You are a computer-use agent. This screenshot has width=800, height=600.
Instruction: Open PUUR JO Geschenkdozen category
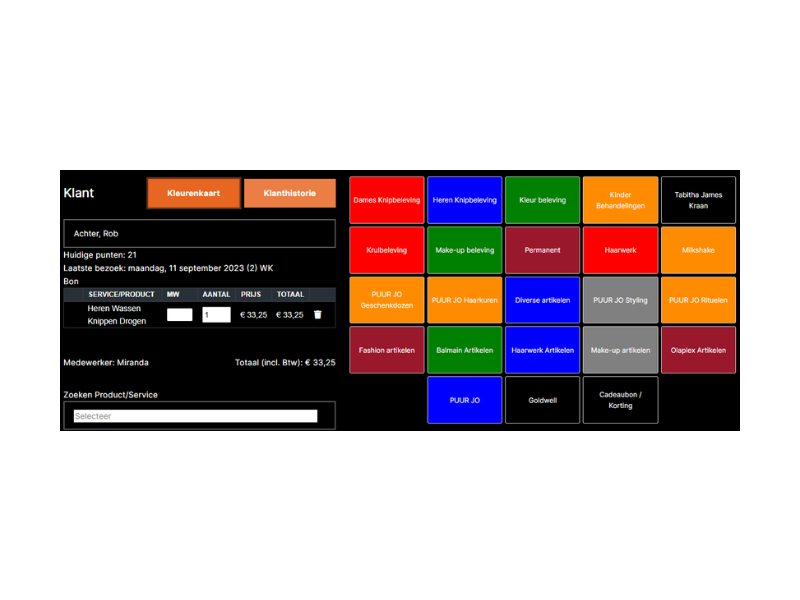tap(386, 300)
